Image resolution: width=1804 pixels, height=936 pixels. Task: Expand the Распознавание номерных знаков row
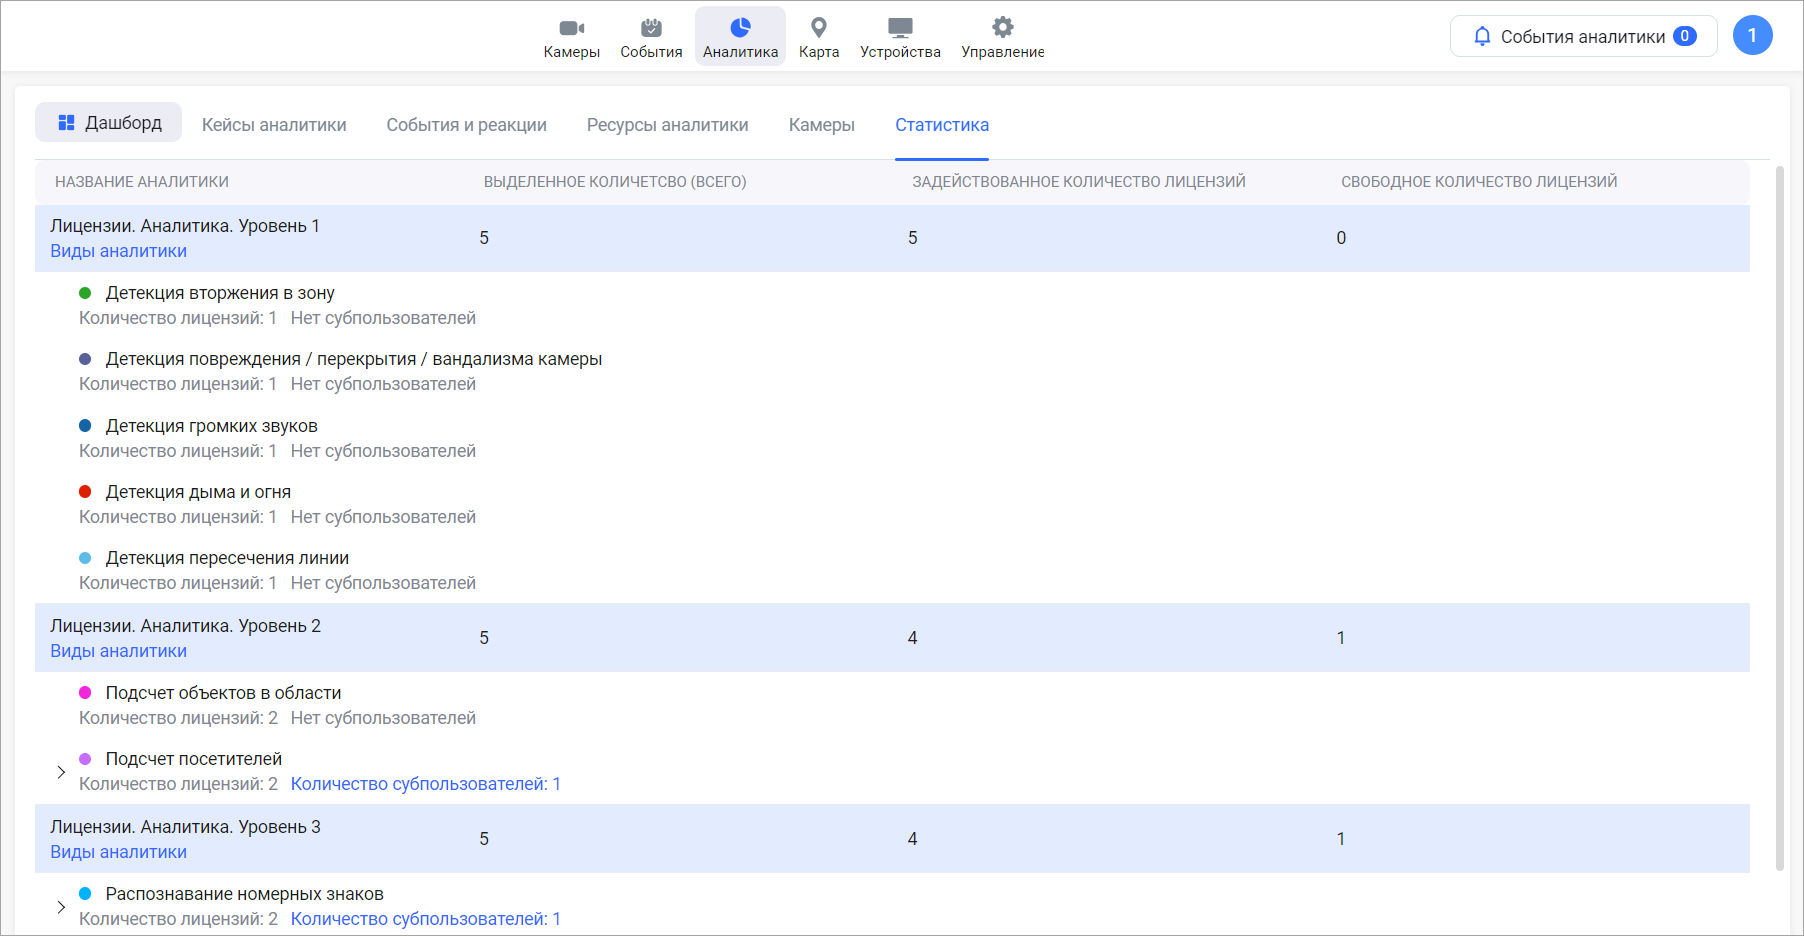61,907
